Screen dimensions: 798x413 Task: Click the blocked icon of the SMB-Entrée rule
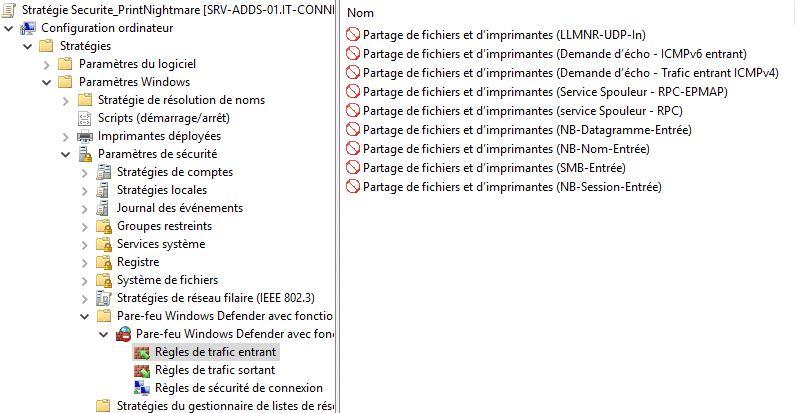pos(352,168)
